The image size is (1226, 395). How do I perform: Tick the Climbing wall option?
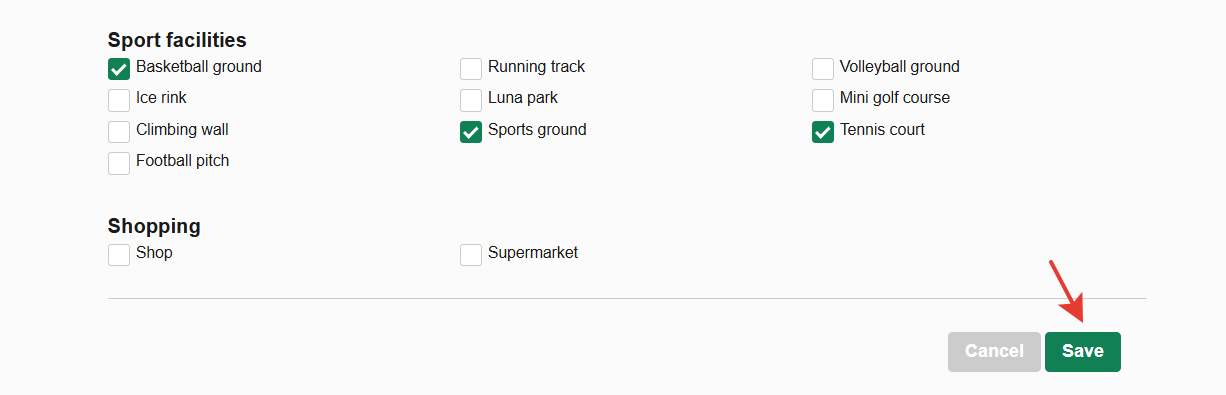119,131
